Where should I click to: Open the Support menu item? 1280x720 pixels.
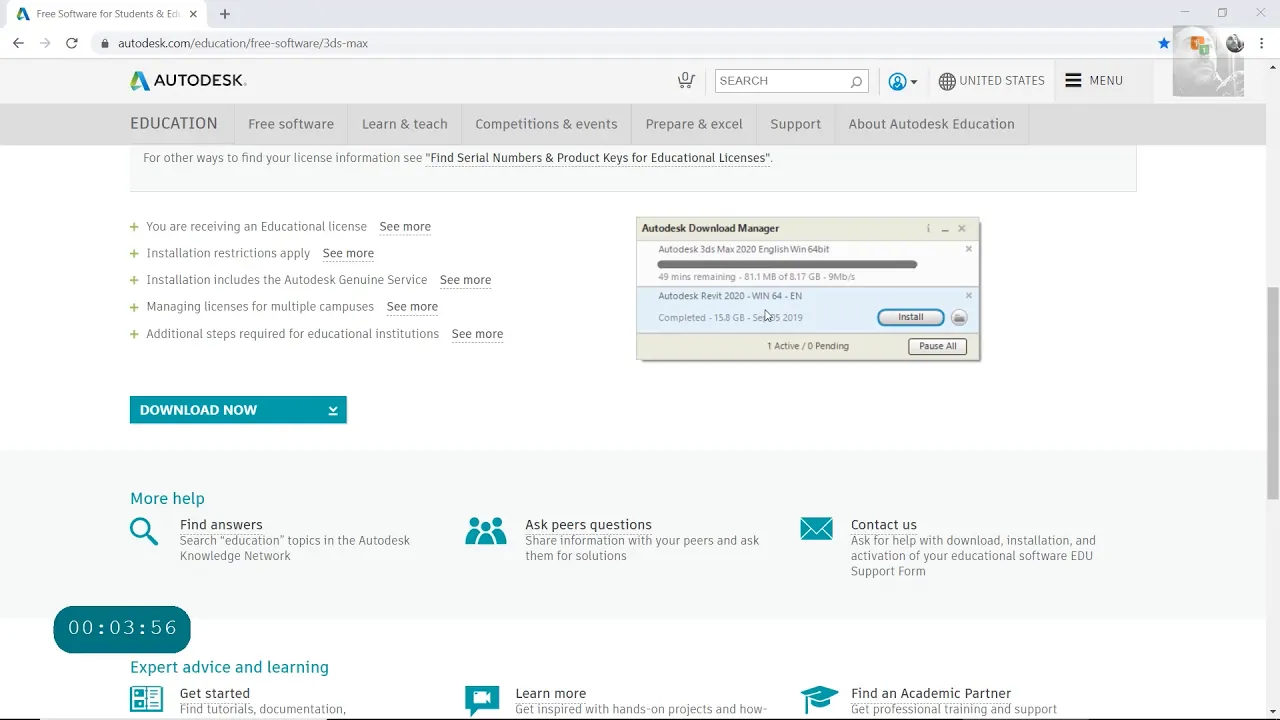[x=796, y=124]
